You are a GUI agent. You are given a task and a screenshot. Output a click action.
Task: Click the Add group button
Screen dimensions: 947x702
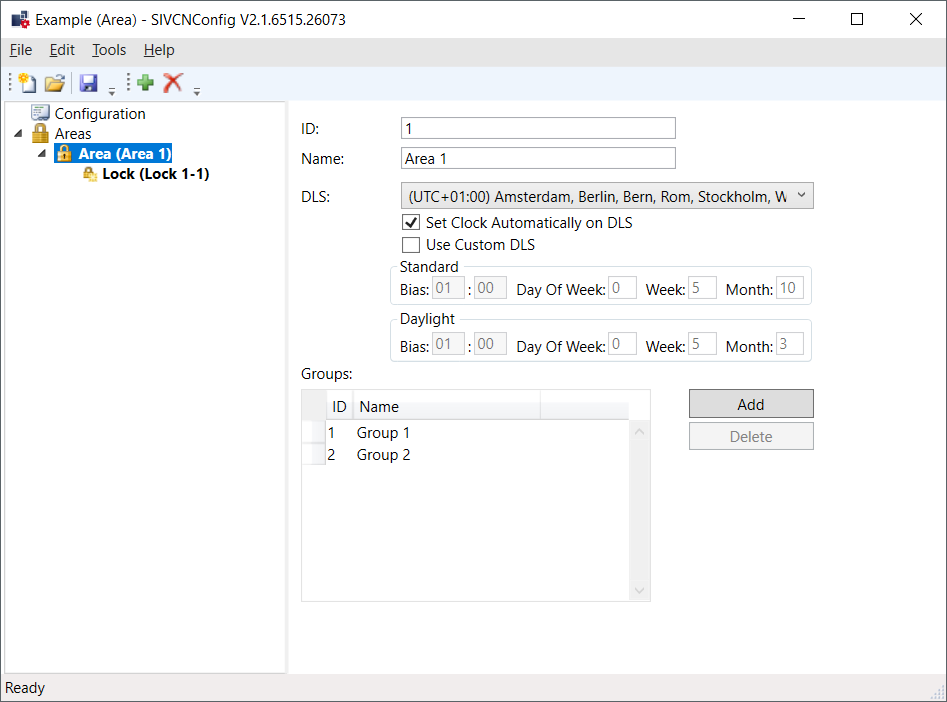pos(750,404)
